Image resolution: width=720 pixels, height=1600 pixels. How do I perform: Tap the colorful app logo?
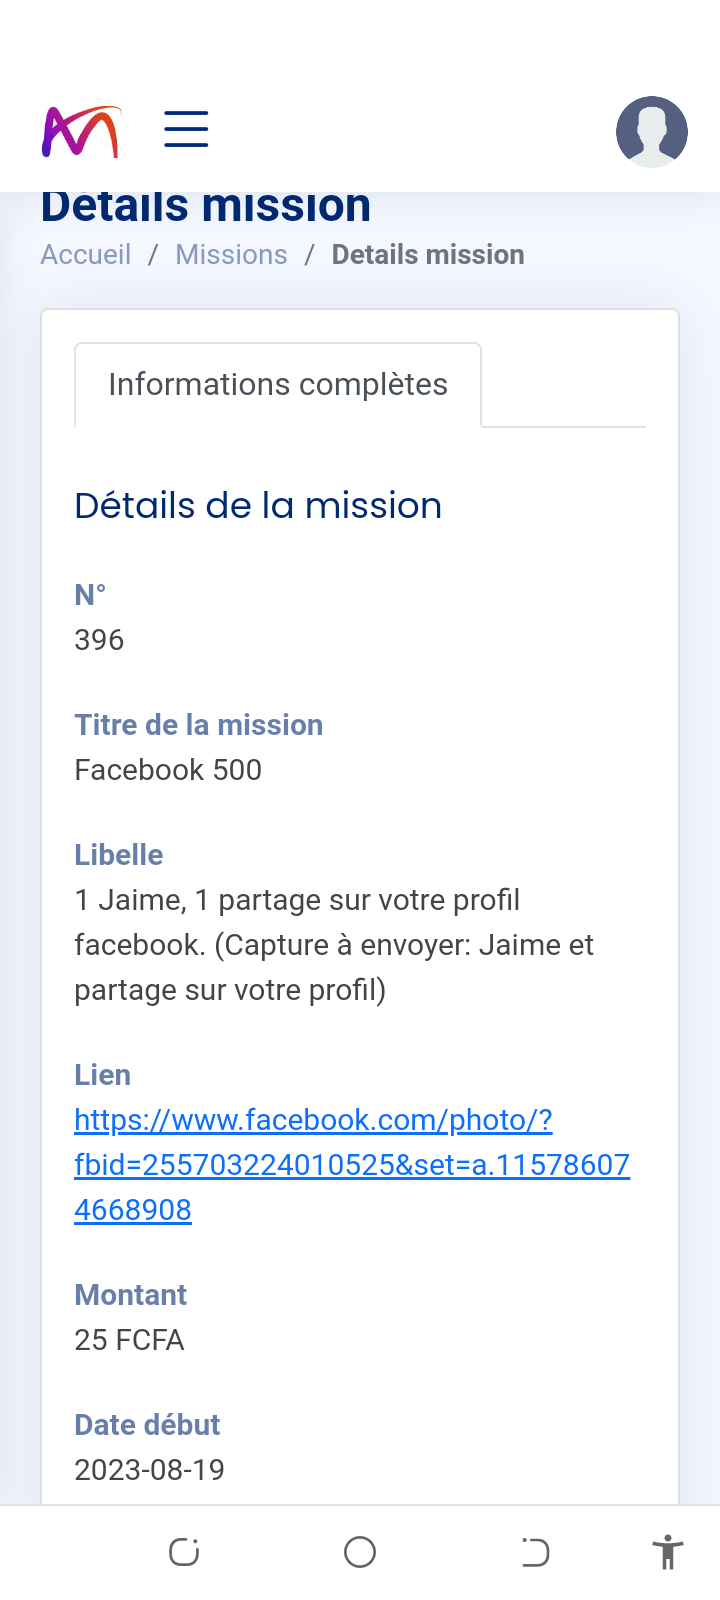point(81,131)
